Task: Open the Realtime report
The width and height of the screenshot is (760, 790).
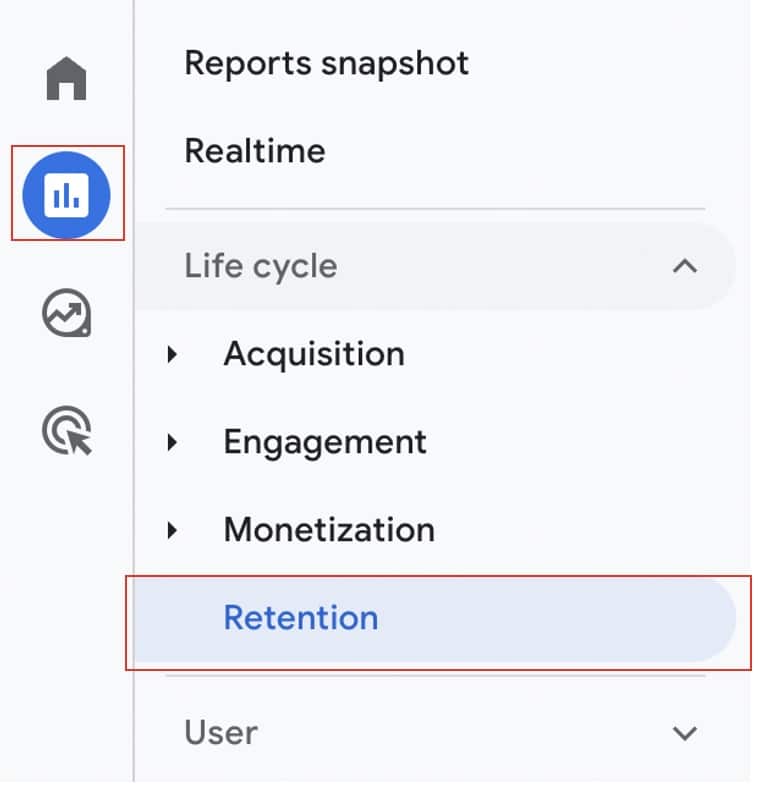Action: point(255,151)
